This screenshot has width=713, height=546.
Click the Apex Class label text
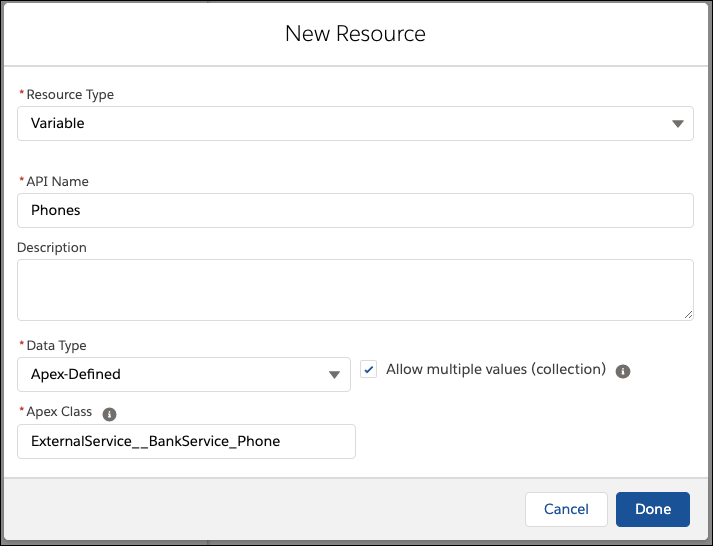tap(59, 412)
